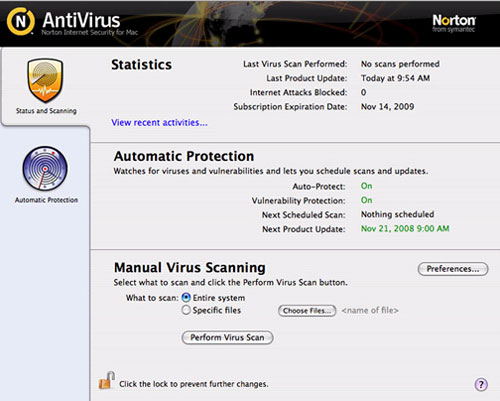Select the Automatic Protection radar icon
The width and height of the screenshot is (500, 401).
pyautogui.click(x=45, y=168)
